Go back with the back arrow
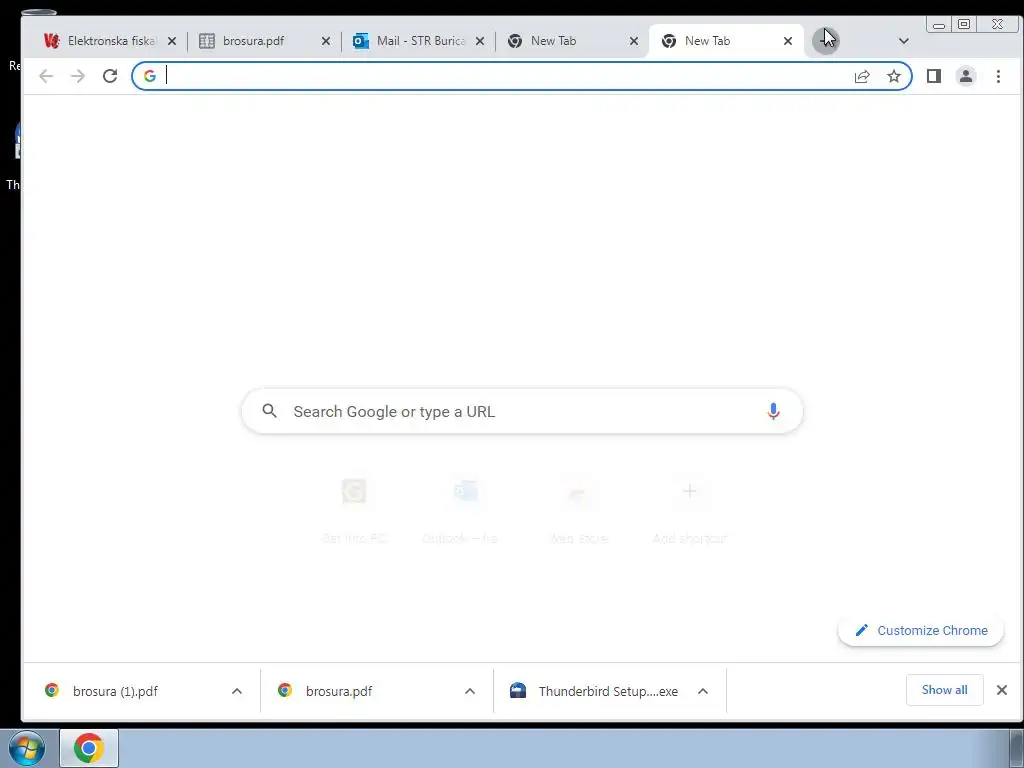The image size is (1024, 768). pos(46,76)
